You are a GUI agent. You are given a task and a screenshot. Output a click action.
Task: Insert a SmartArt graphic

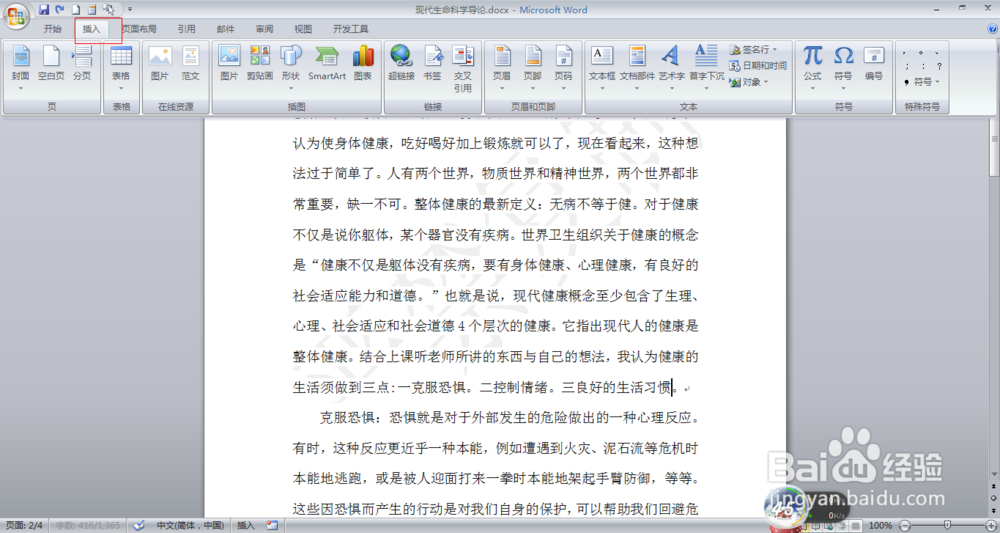[327, 64]
